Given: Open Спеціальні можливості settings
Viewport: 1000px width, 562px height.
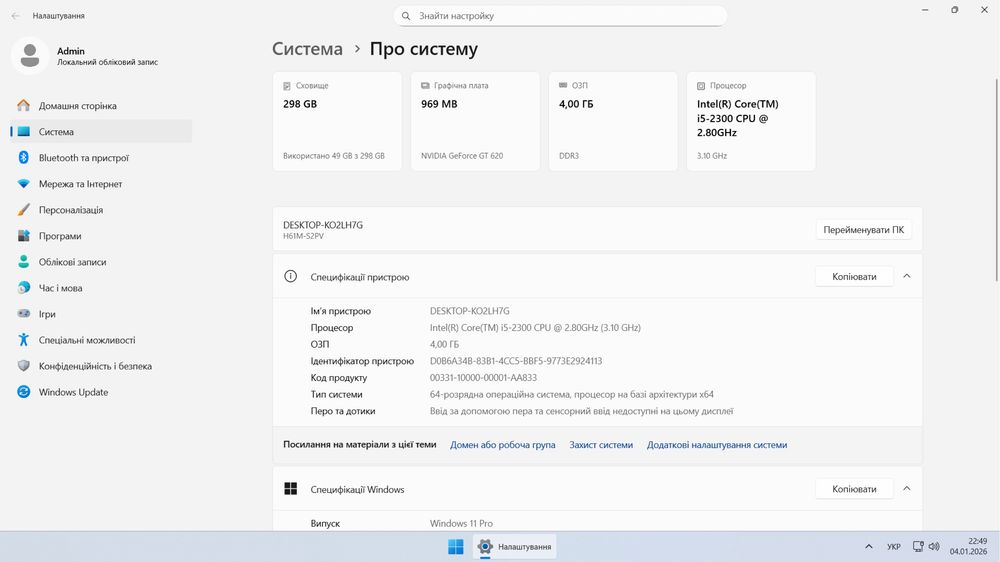Looking at the screenshot, I should pyautogui.click(x=101, y=340).
